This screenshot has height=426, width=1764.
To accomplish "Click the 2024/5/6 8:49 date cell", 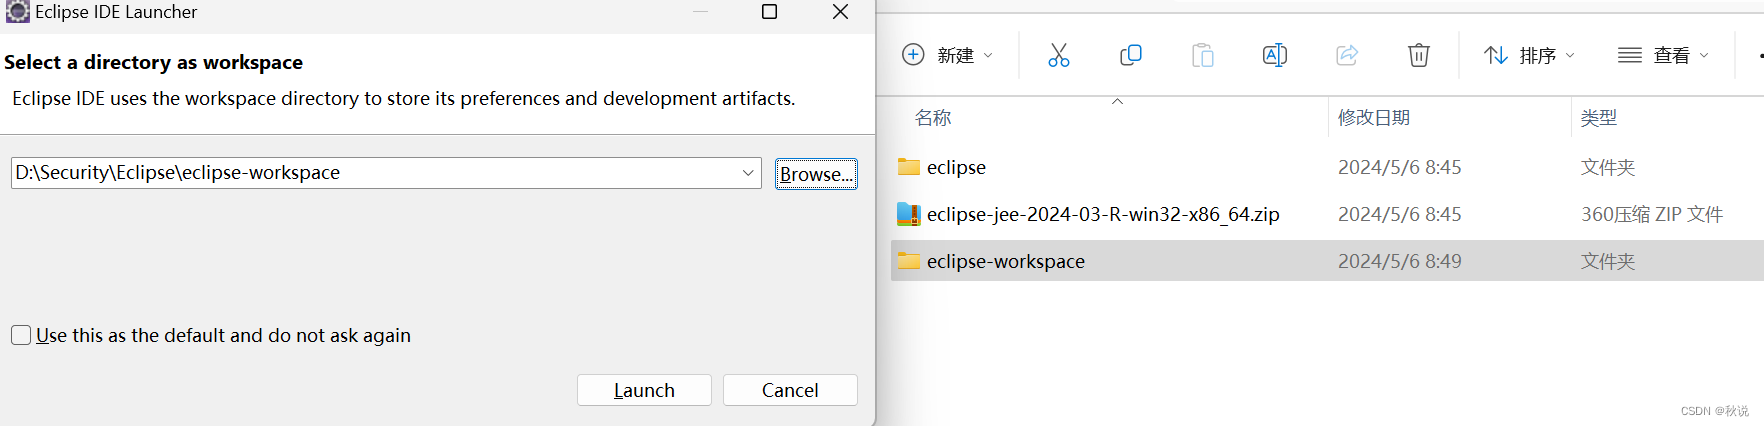I will point(1400,261).
